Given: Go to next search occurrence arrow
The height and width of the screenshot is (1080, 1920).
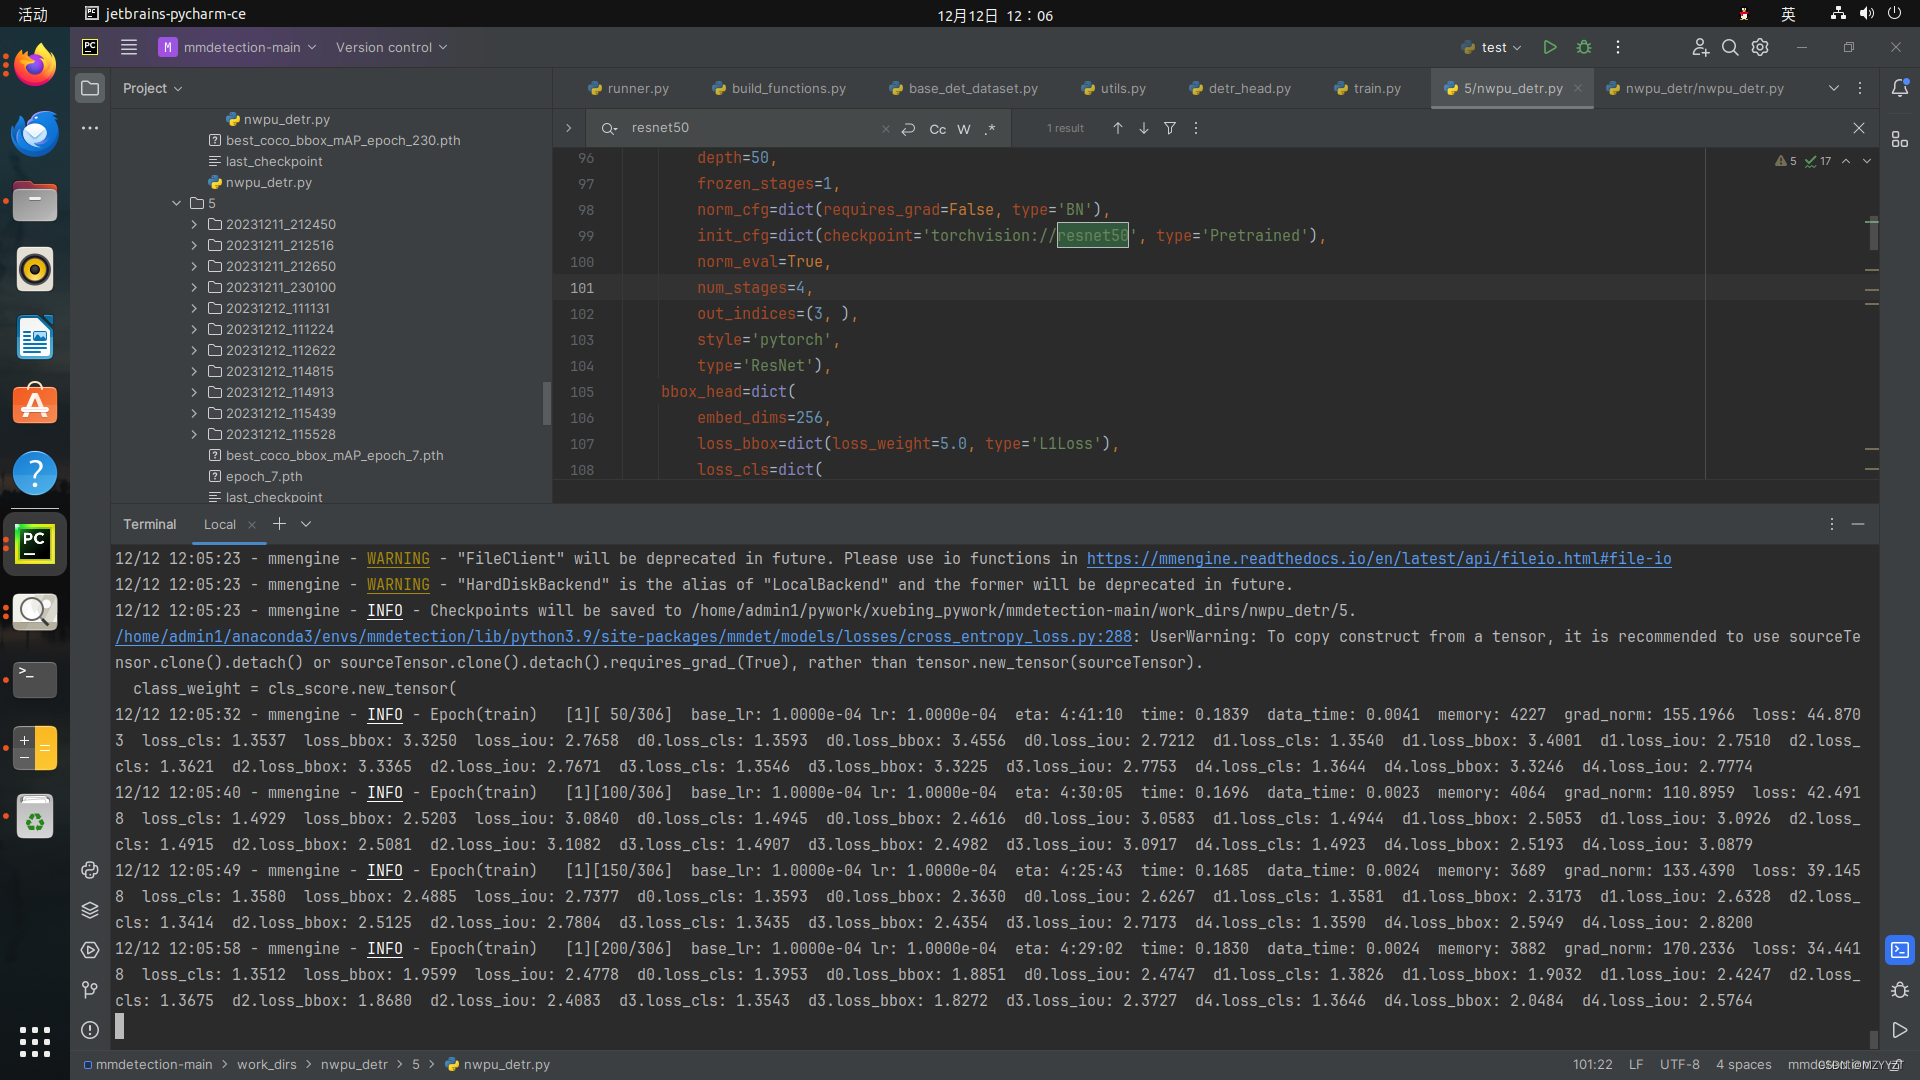Looking at the screenshot, I should click(1144, 128).
